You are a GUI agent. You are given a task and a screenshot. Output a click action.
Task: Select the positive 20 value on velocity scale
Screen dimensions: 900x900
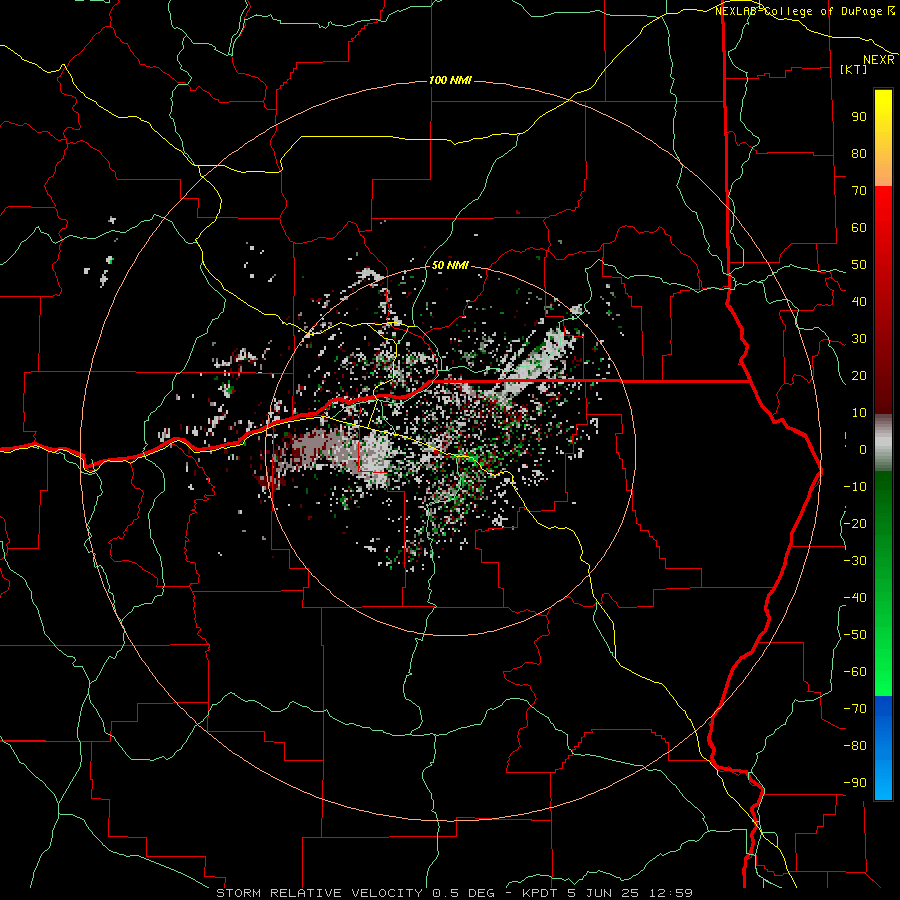tap(859, 375)
